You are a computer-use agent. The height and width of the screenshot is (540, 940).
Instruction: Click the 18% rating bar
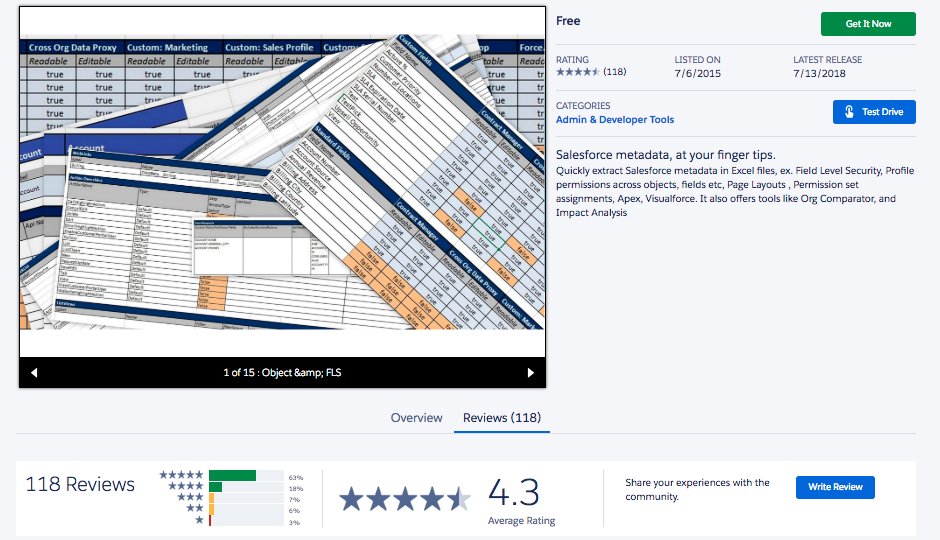pos(216,487)
